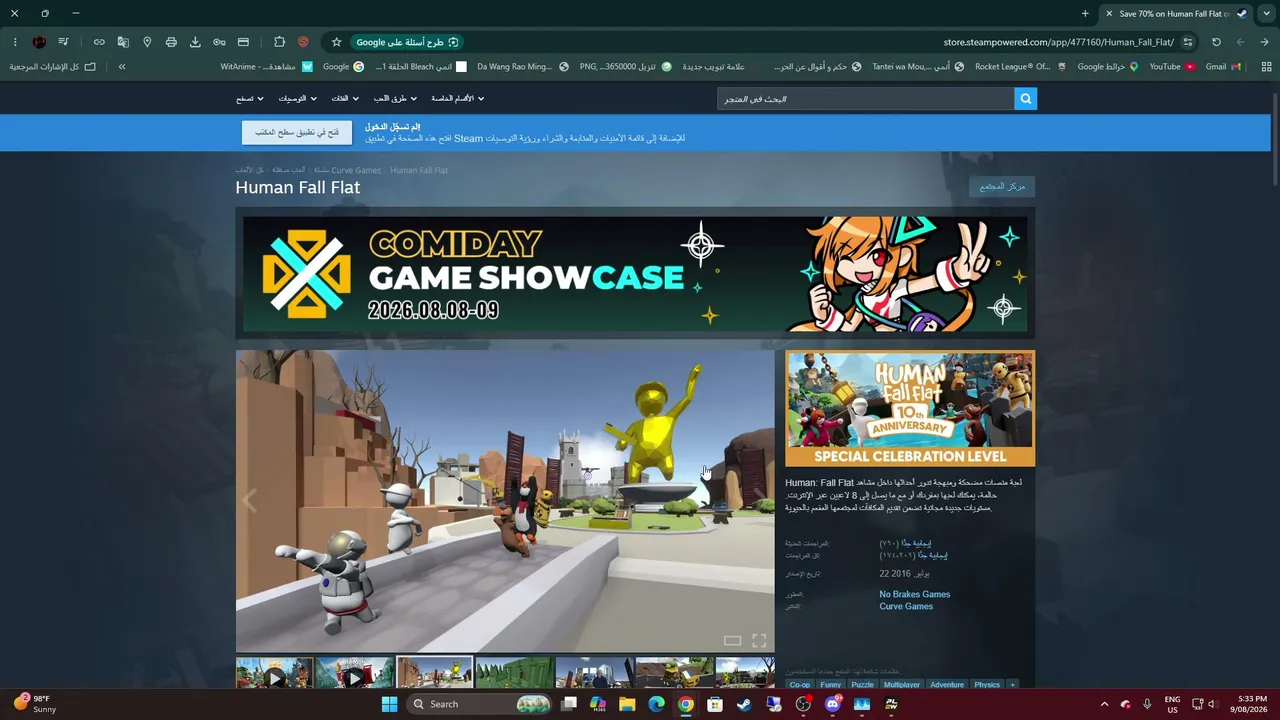
Task: Play the first video thumbnail in media strip
Action: click(x=274, y=673)
